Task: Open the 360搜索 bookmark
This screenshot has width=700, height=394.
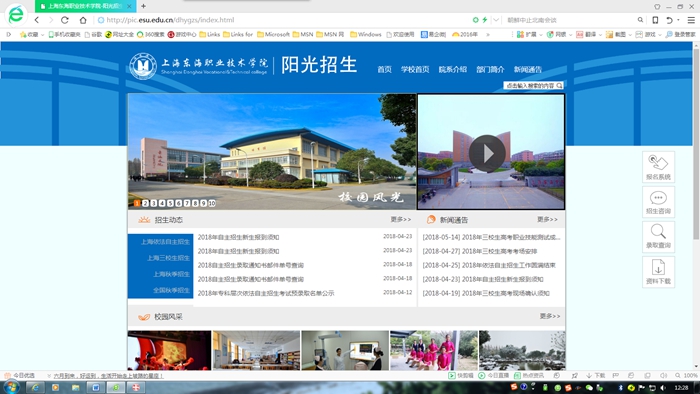Action: coord(150,34)
